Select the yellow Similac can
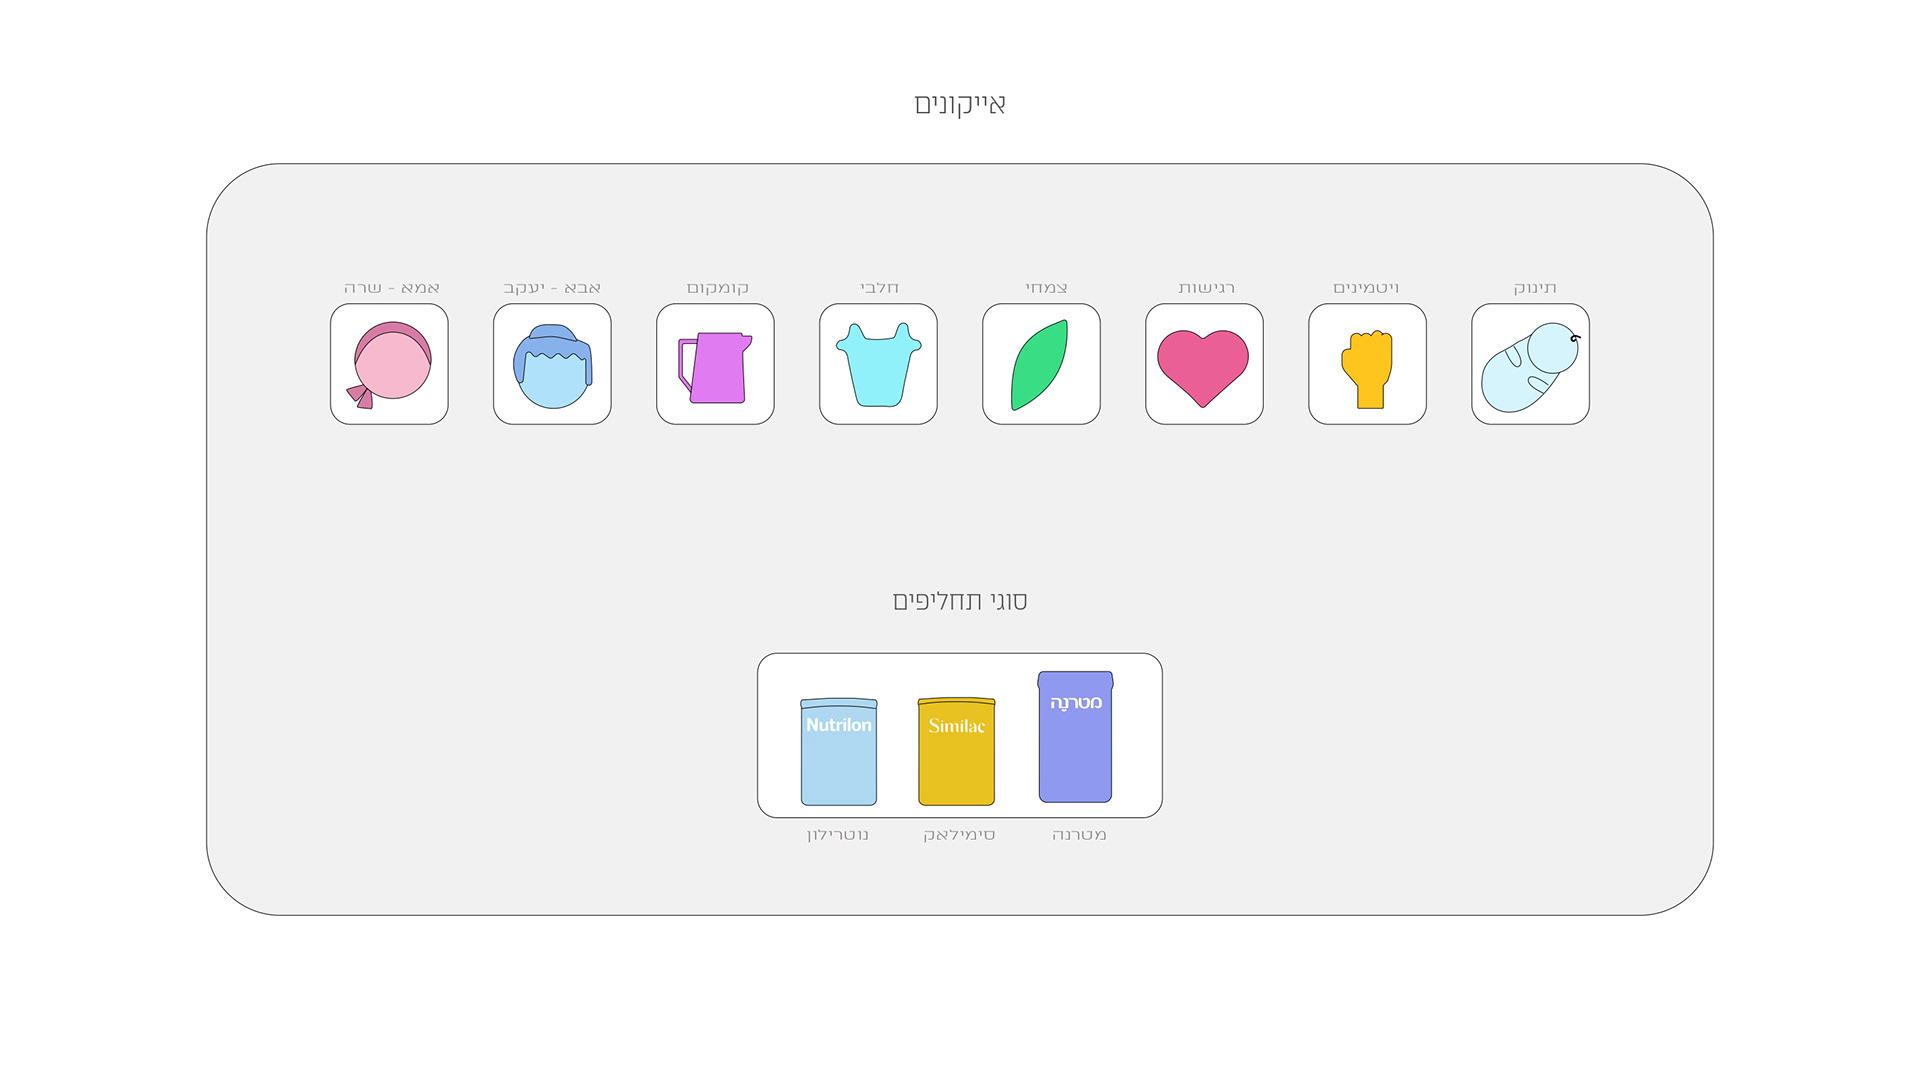 click(956, 752)
